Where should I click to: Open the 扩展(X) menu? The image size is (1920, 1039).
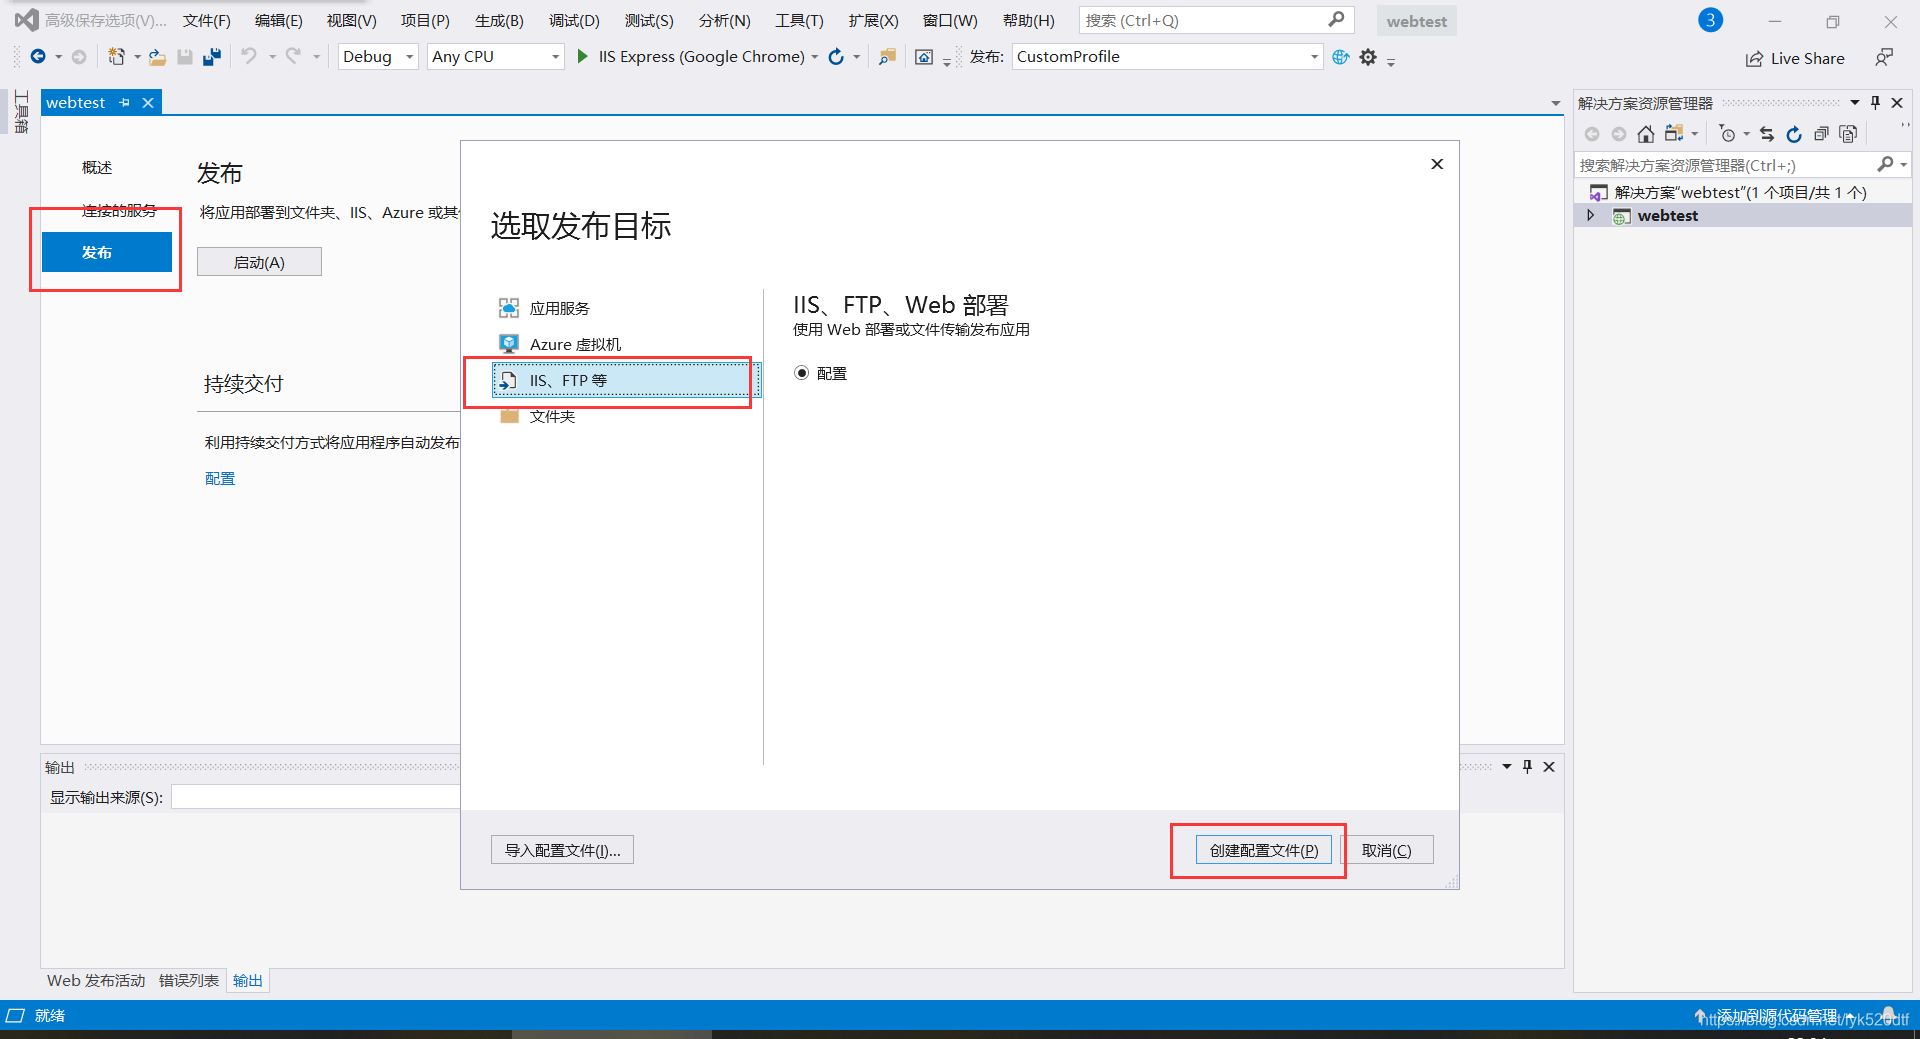[x=873, y=21]
